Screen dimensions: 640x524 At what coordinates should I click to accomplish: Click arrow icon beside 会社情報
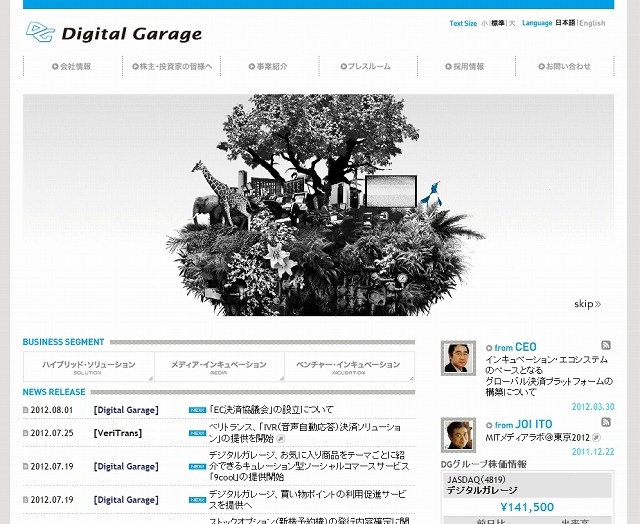tap(55, 66)
